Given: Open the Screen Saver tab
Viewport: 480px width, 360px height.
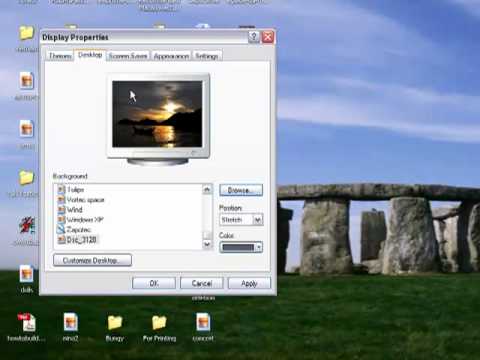Looking at the screenshot, I should click(x=128, y=56).
